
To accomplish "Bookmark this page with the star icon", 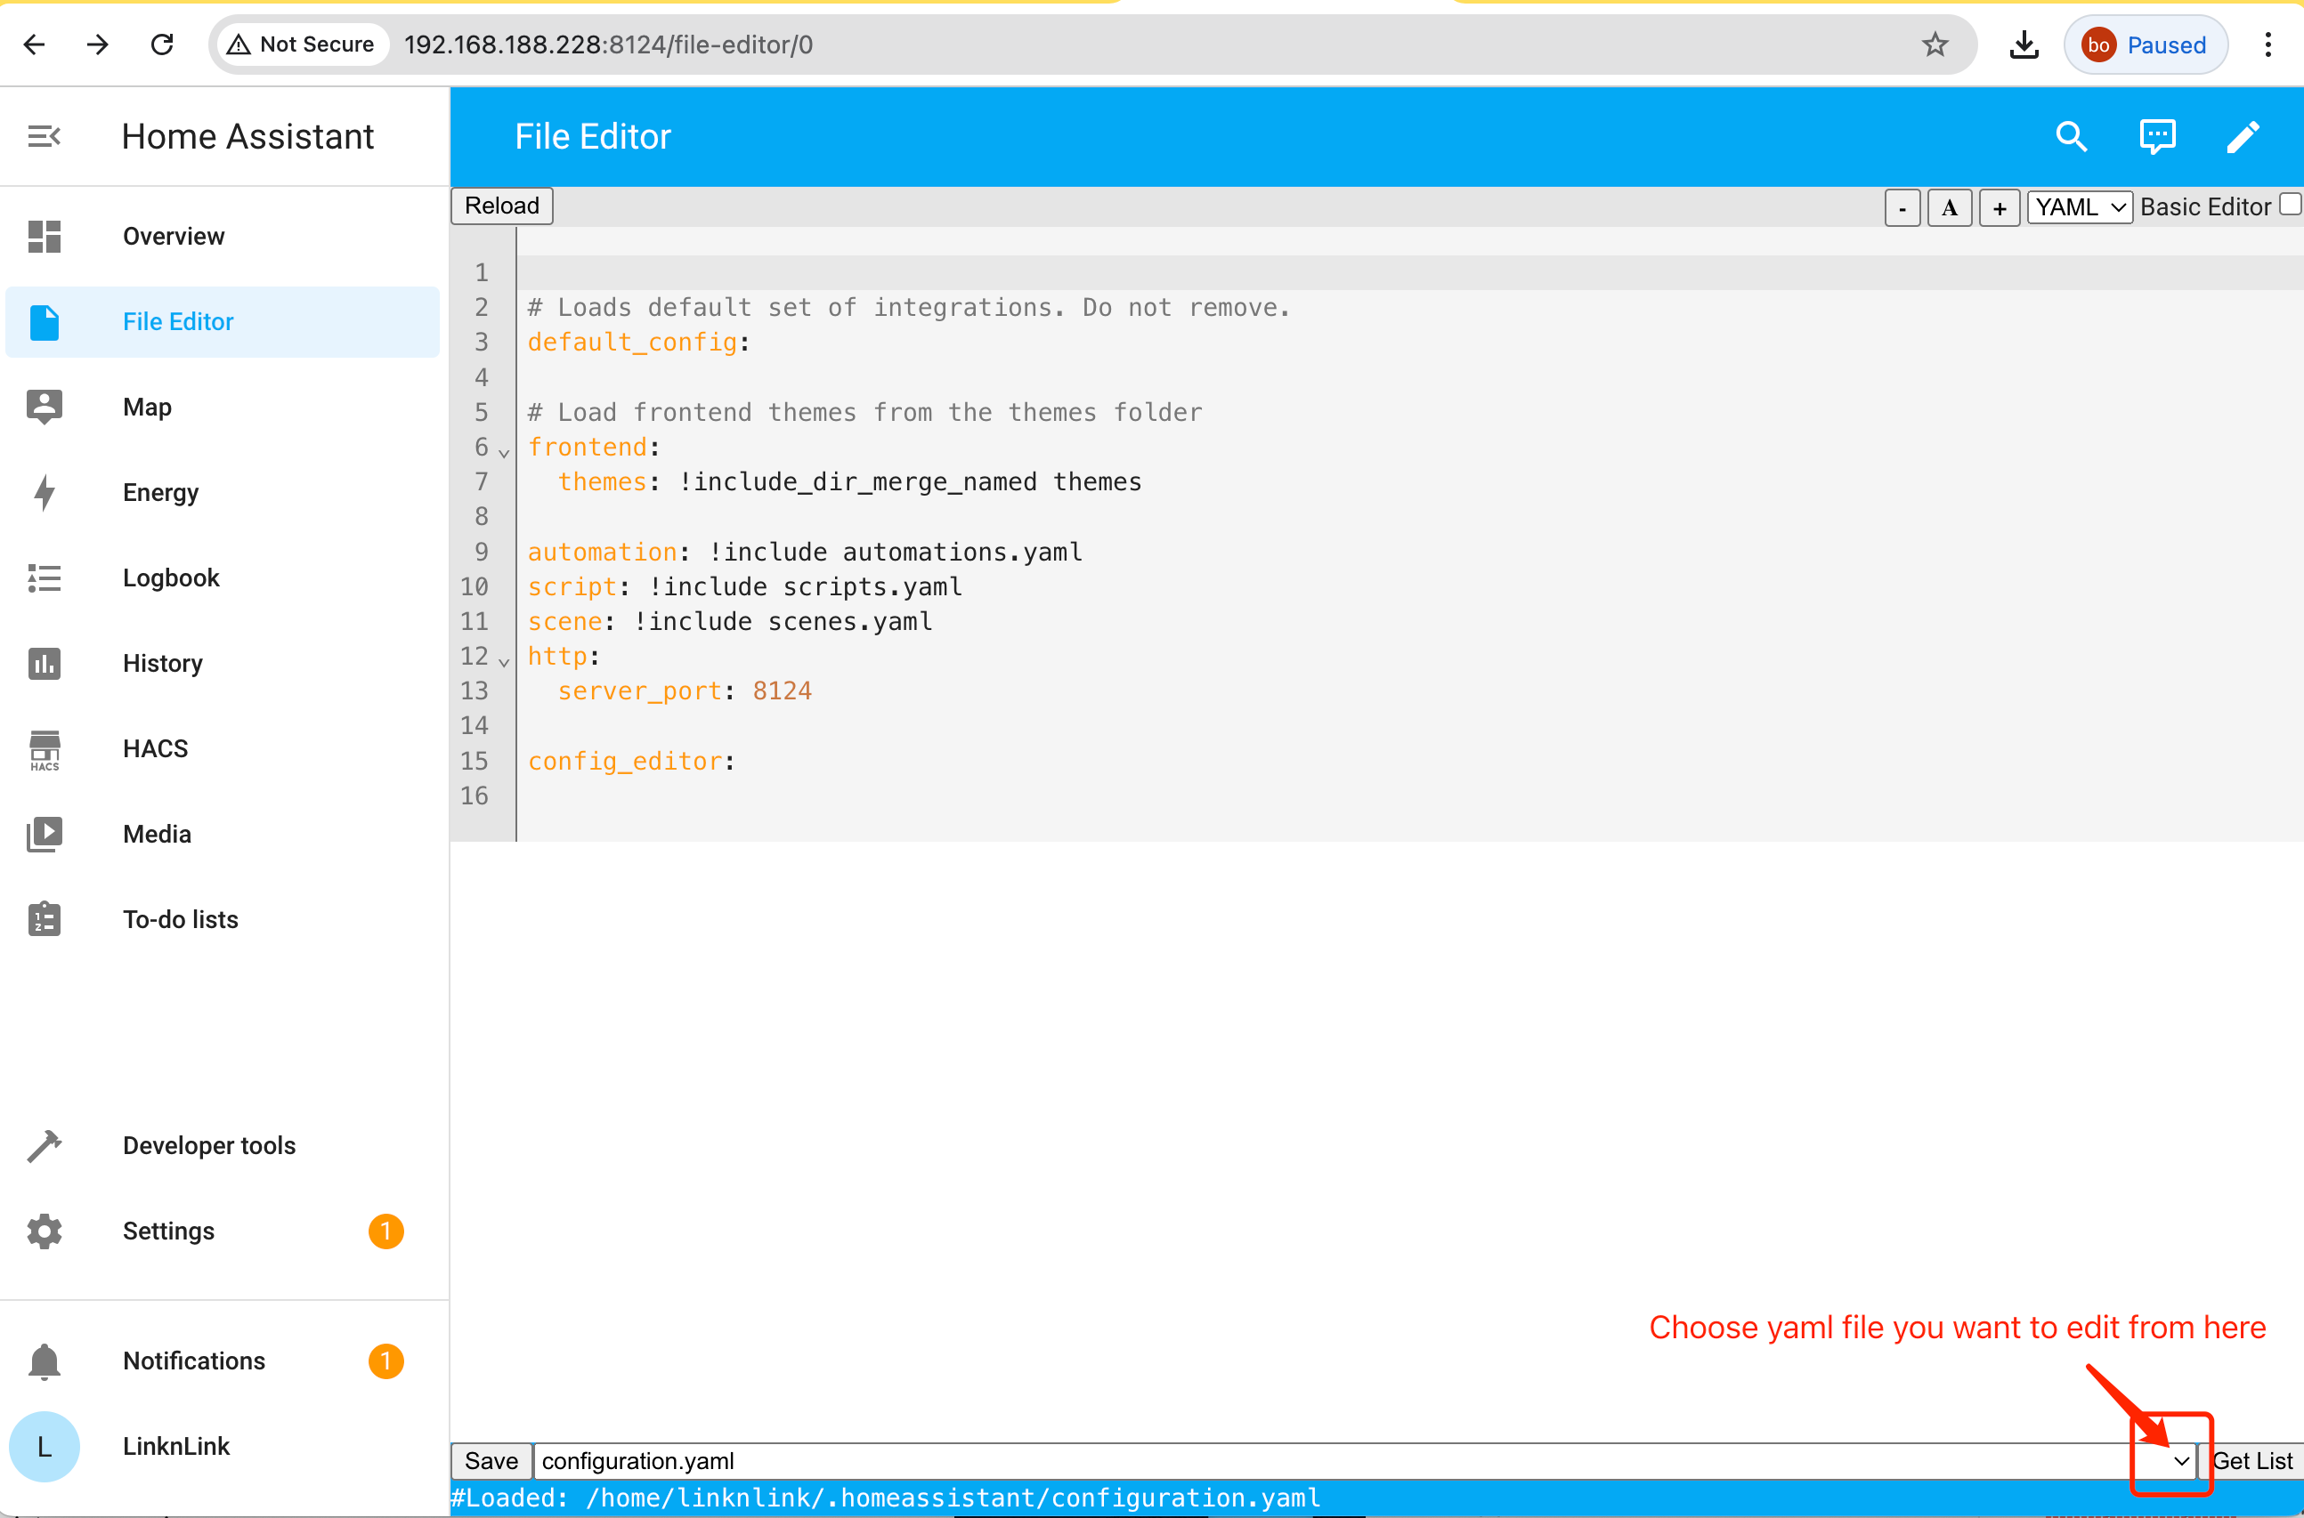I will pyautogui.click(x=1935, y=45).
